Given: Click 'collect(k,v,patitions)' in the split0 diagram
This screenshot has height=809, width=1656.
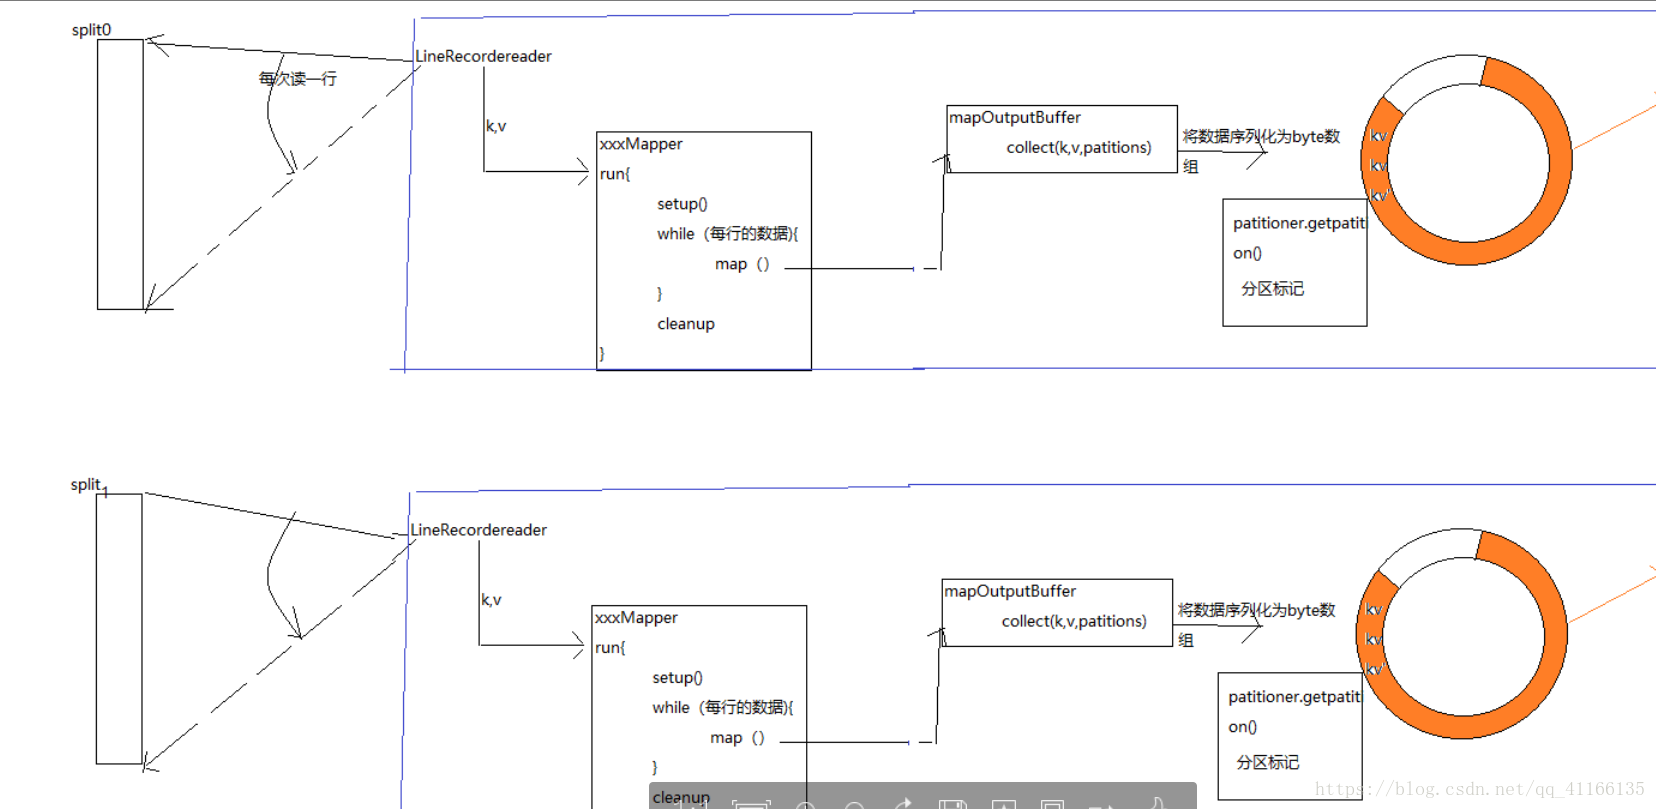Looking at the screenshot, I should [x=1079, y=147].
